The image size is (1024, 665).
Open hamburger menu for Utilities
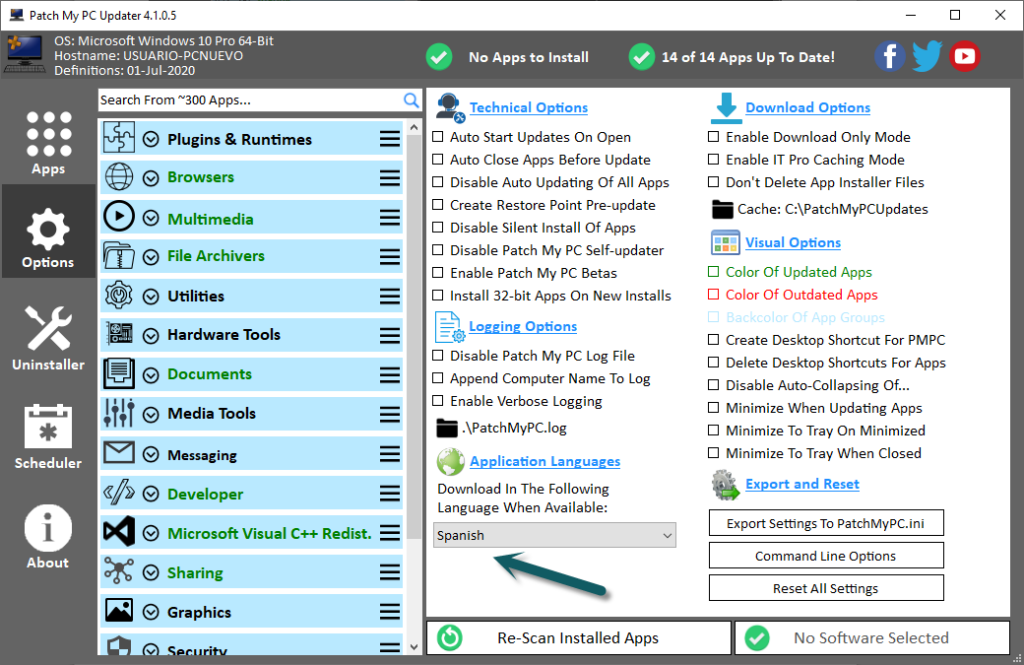[390, 297]
